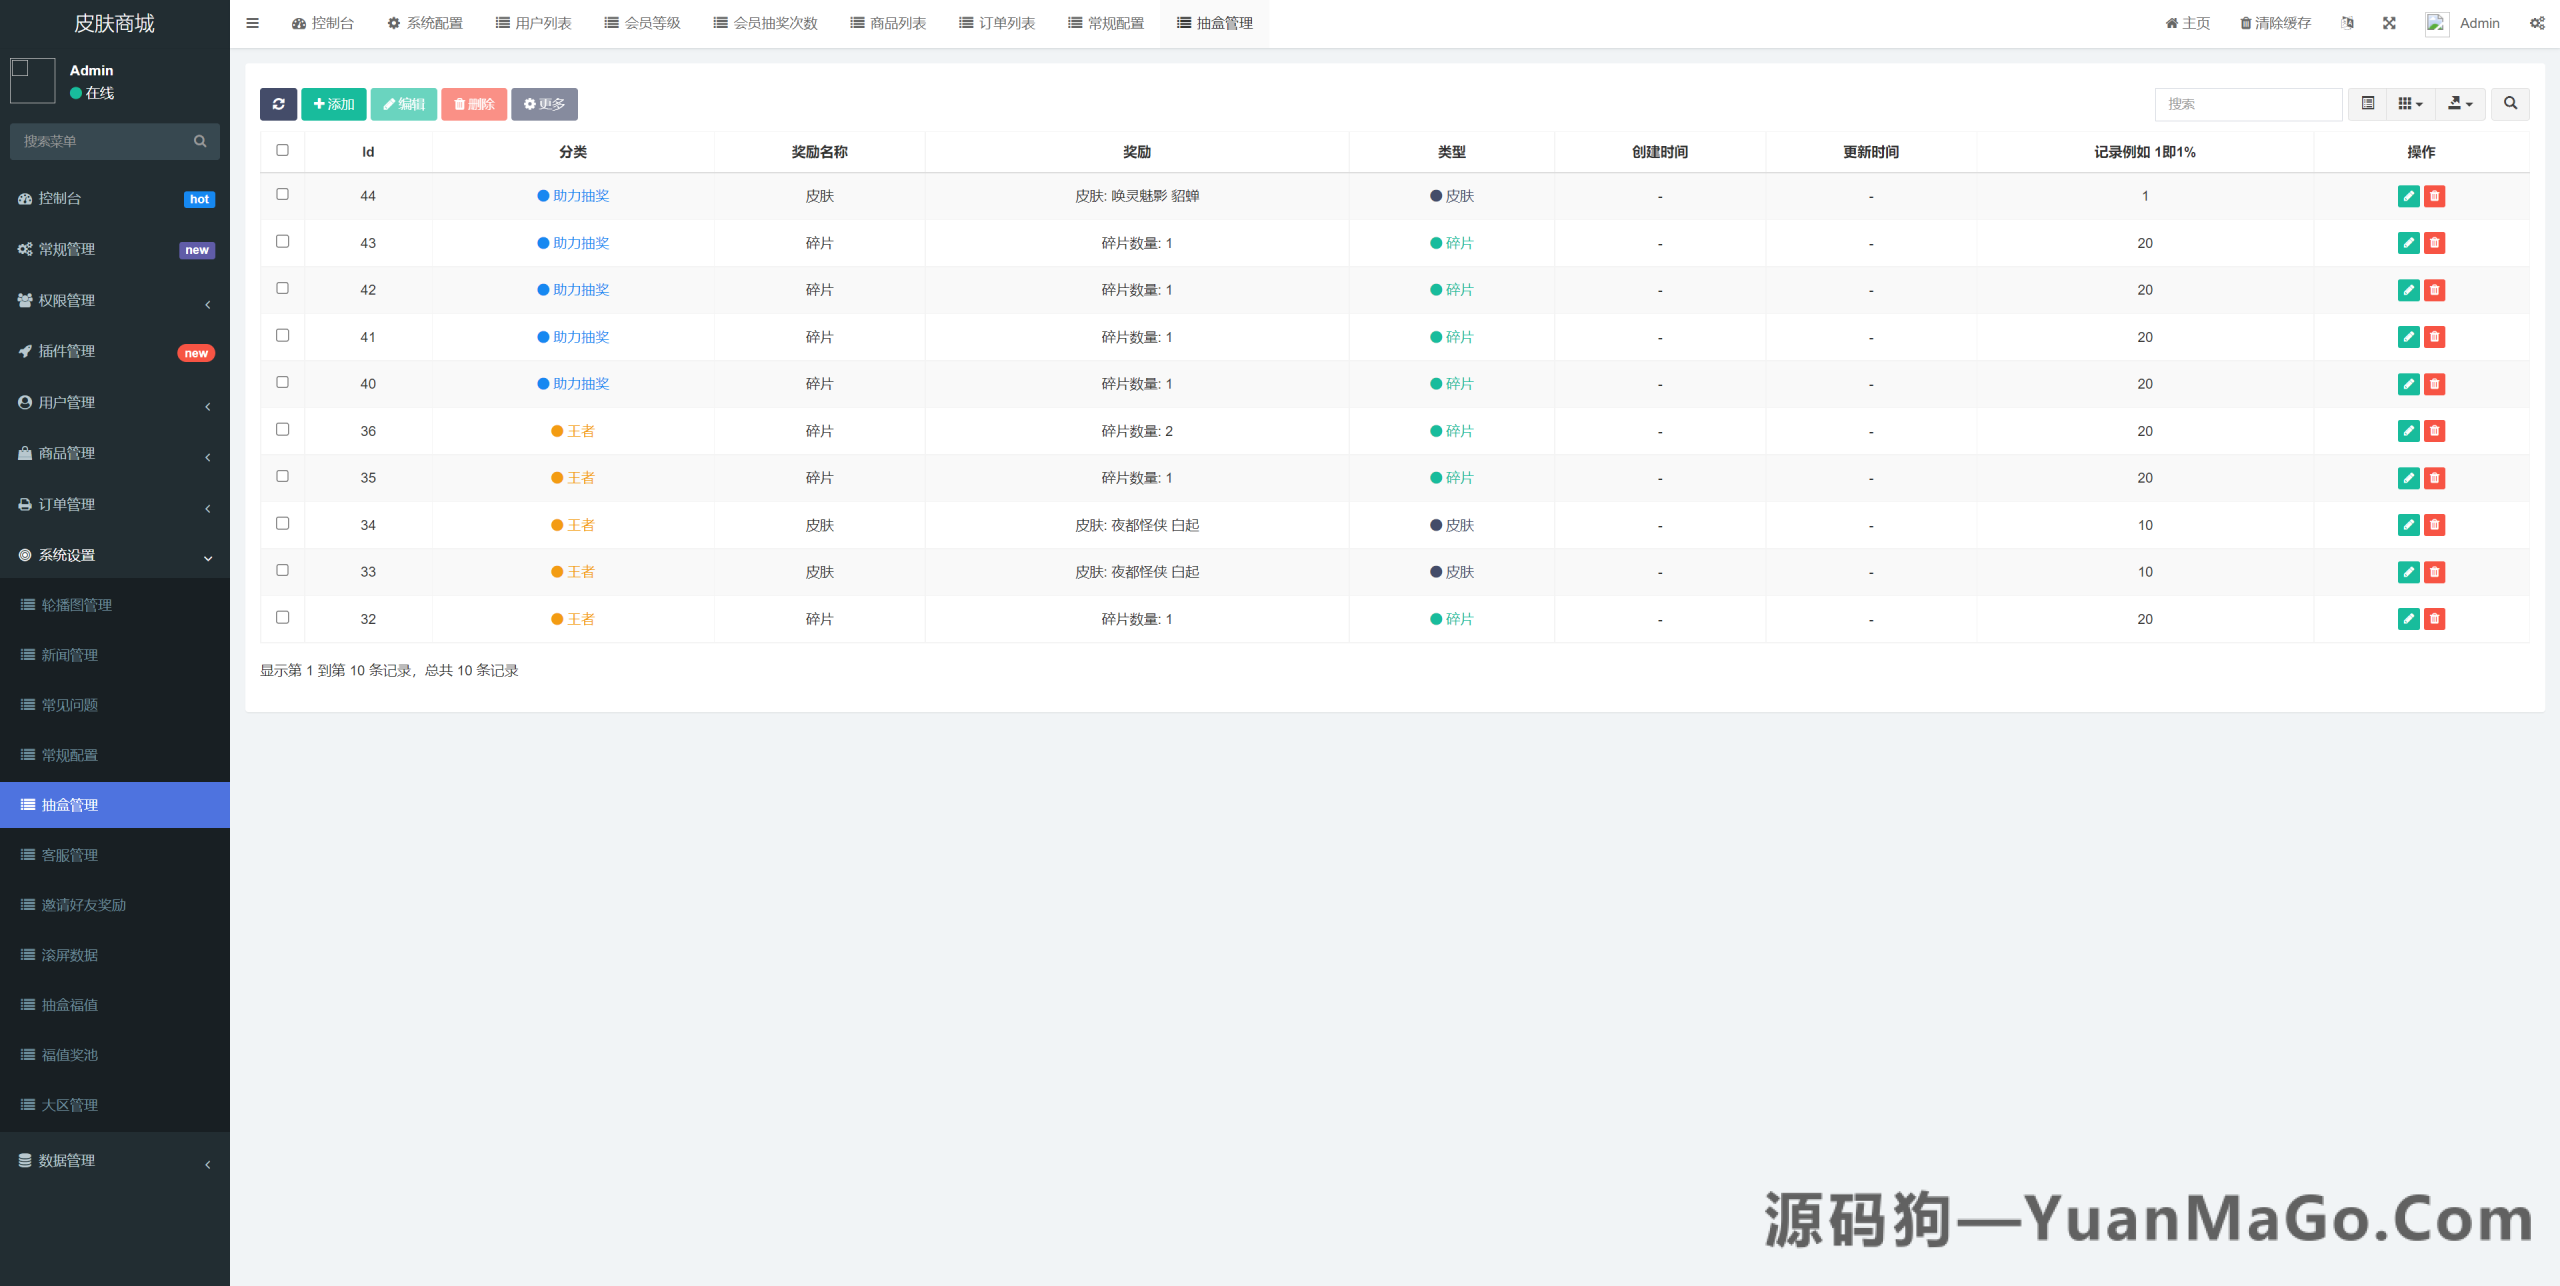Edit record 44 with the green pencil icon
2560x1286 pixels.
[x=2409, y=196]
